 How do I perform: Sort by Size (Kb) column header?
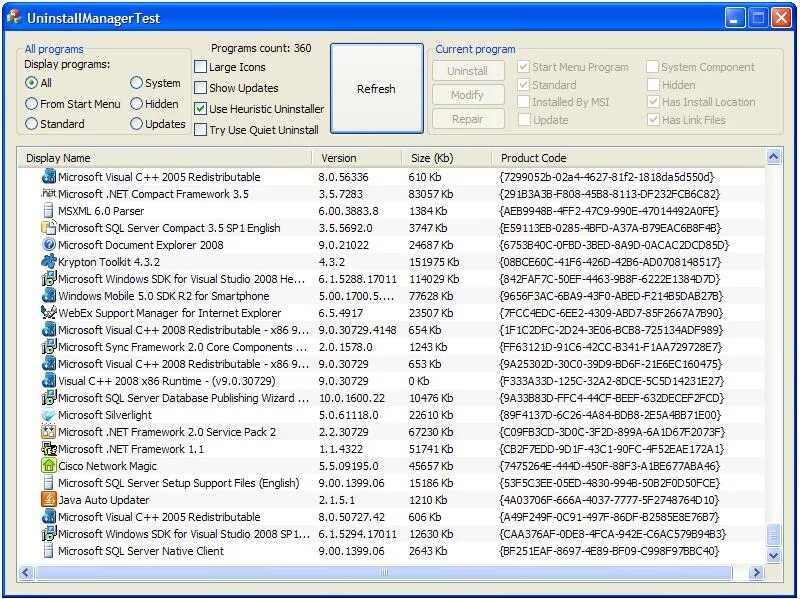tap(446, 158)
